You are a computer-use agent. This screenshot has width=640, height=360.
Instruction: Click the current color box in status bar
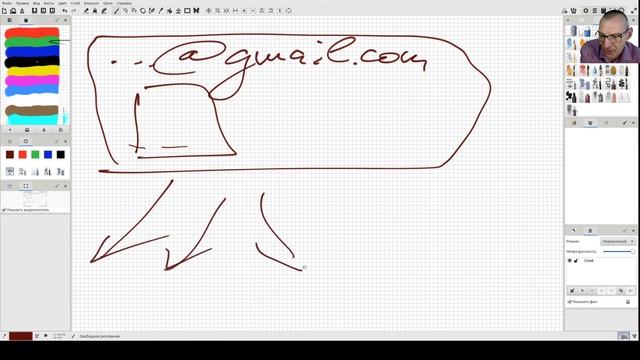click(20, 336)
